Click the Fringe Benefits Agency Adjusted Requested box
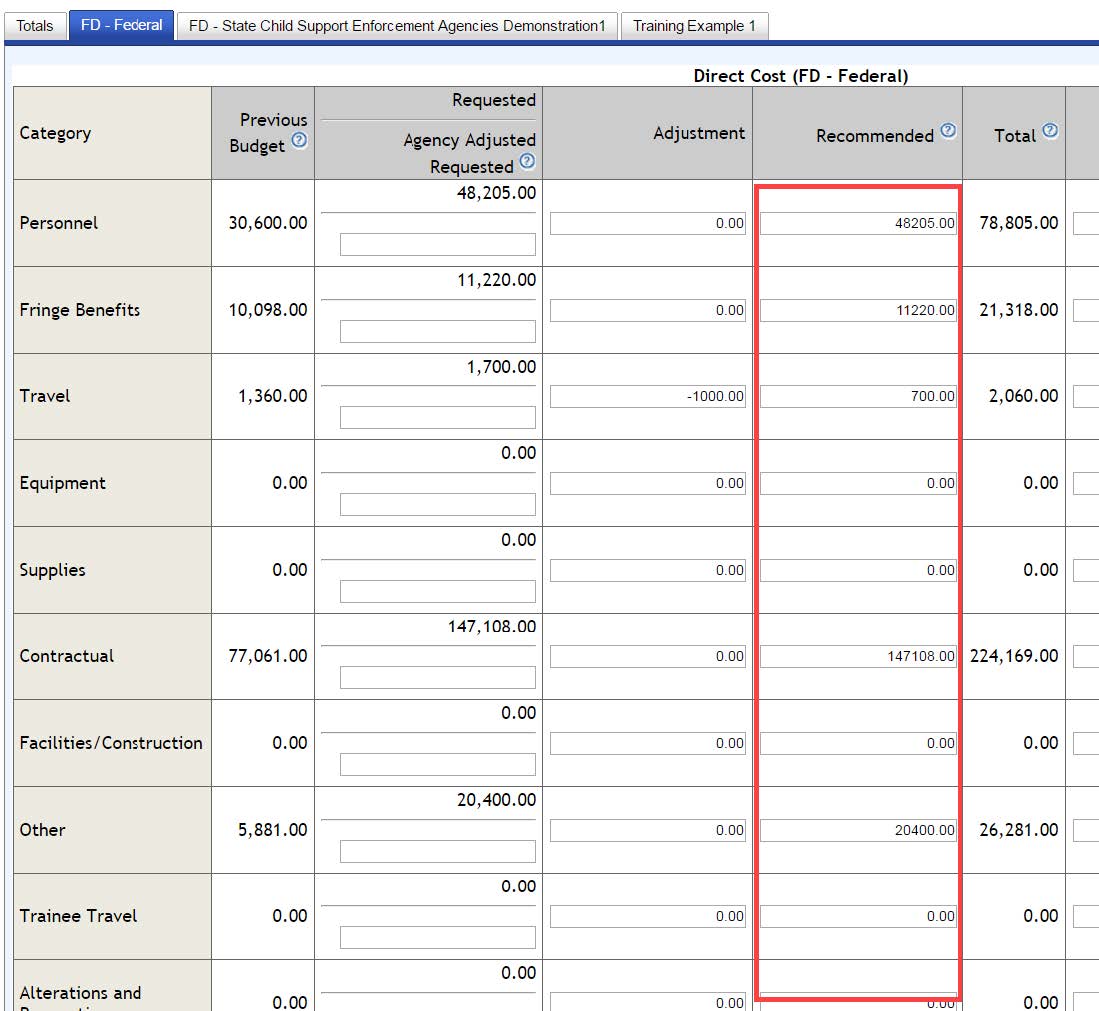The width and height of the screenshot is (1099, 1011). [x=437, y=331]
